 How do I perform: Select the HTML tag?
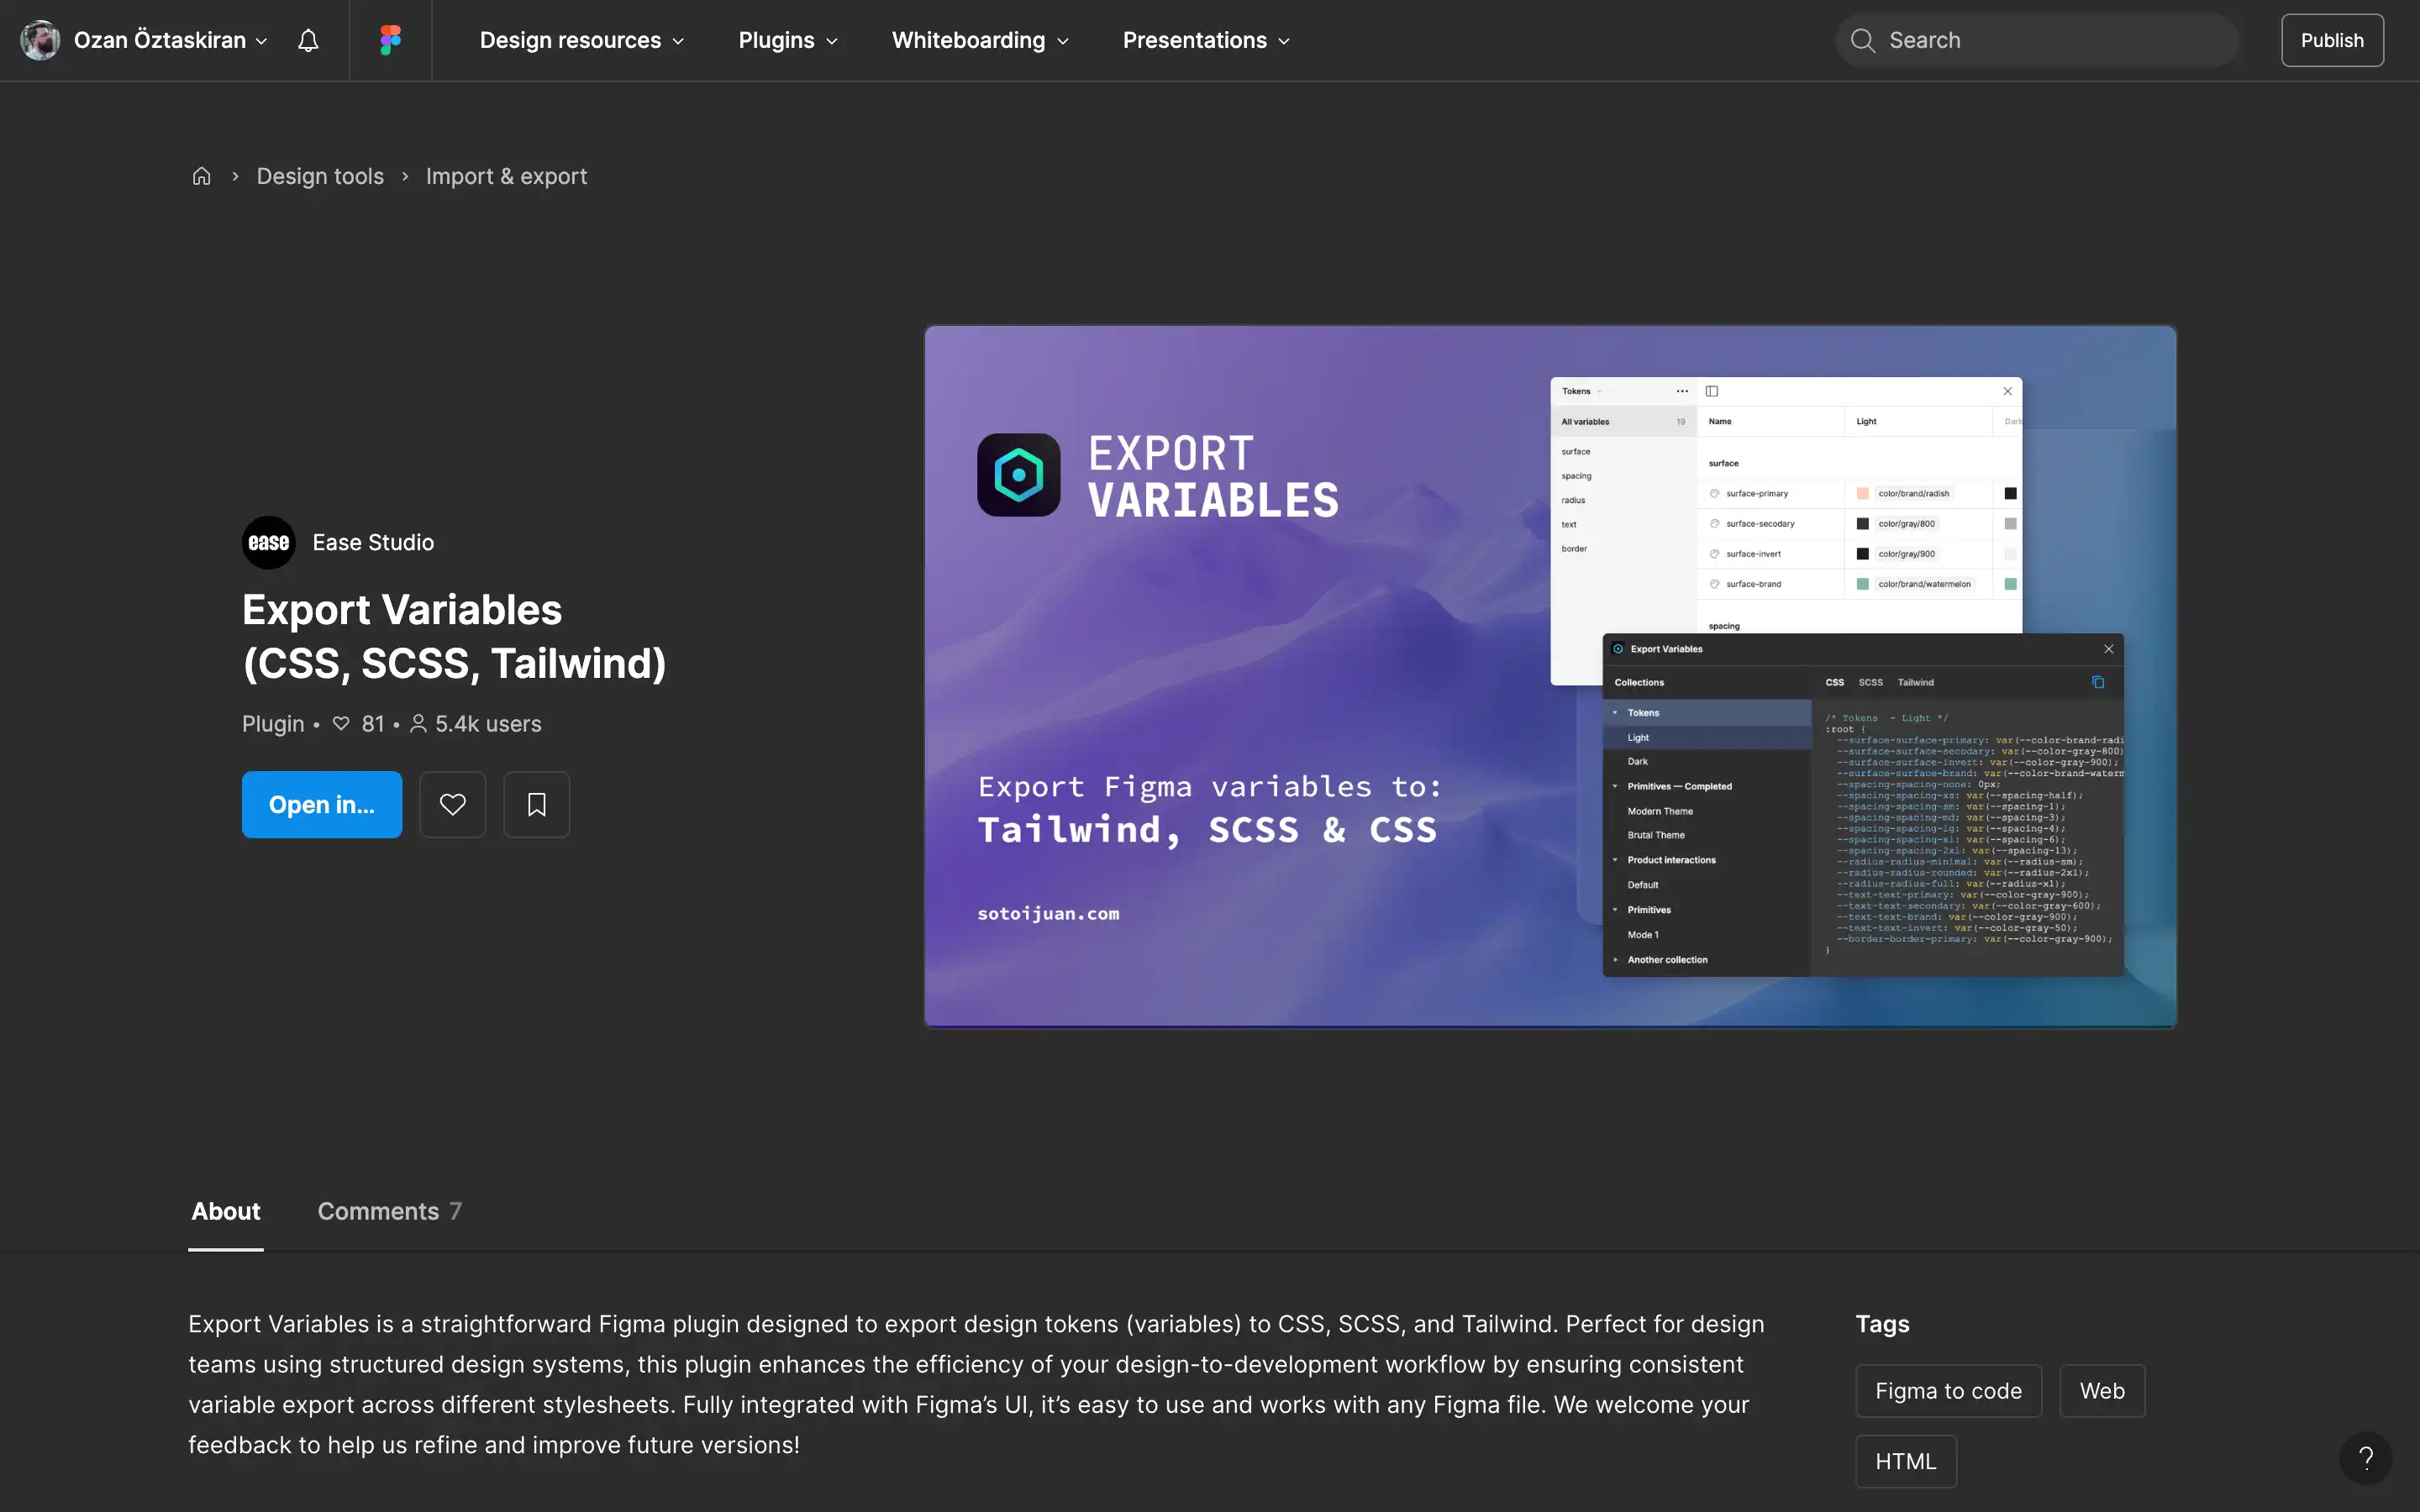[x=1906, y=1461]
